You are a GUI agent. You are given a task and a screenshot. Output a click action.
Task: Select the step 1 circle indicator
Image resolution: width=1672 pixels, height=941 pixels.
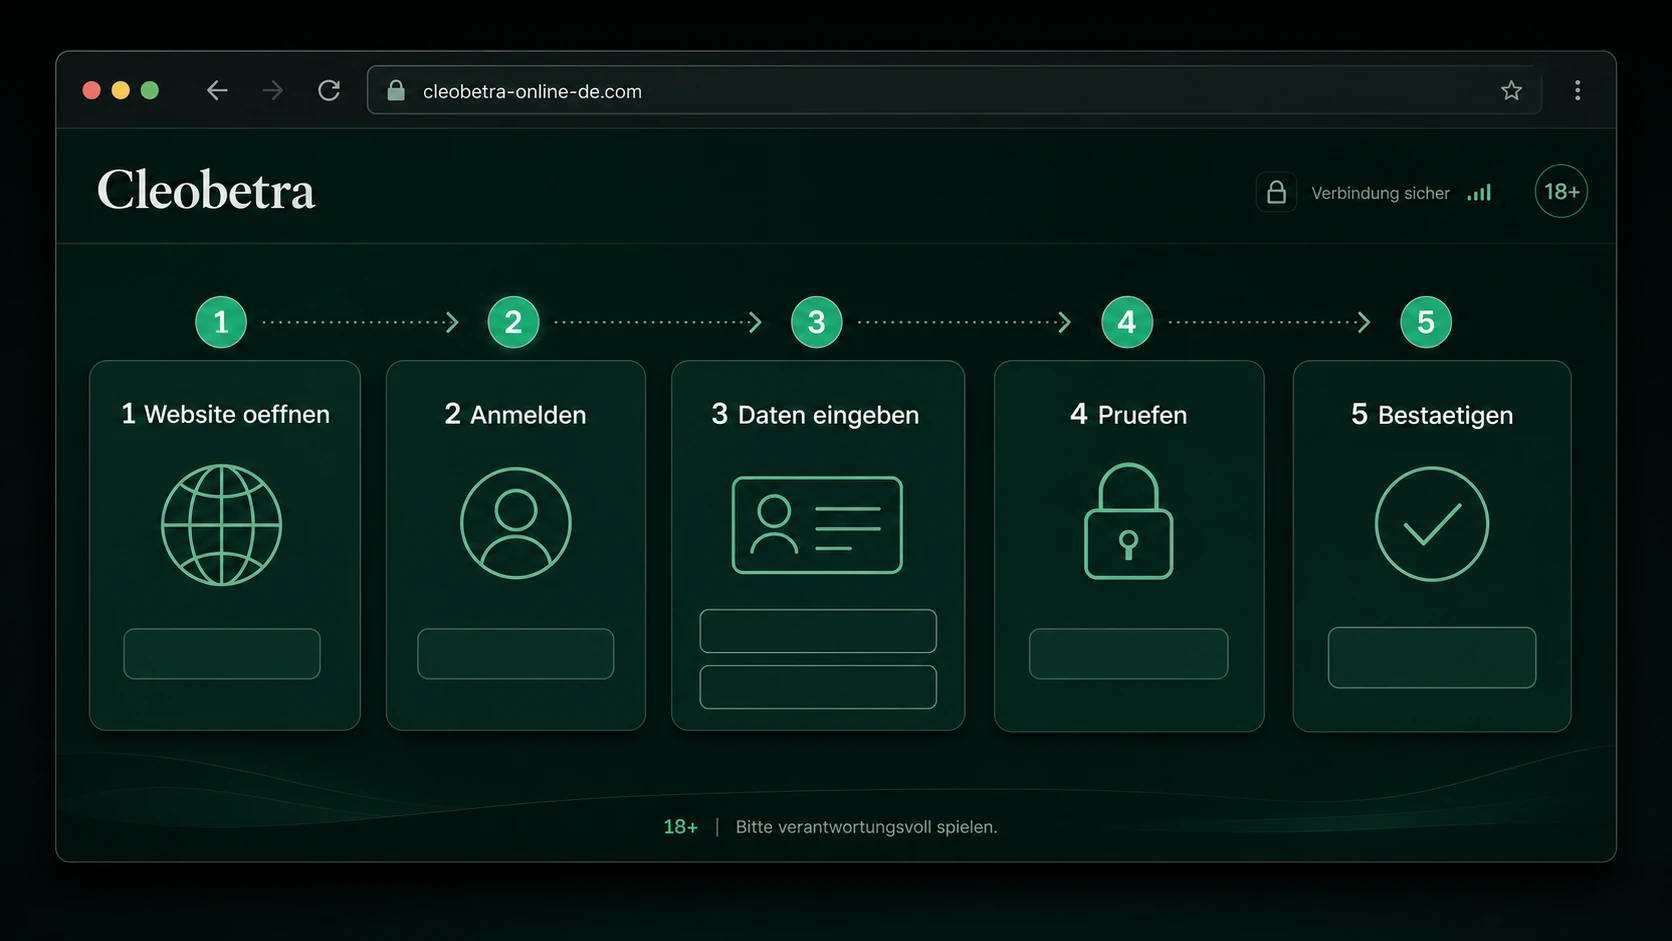(x=221, y=322)
